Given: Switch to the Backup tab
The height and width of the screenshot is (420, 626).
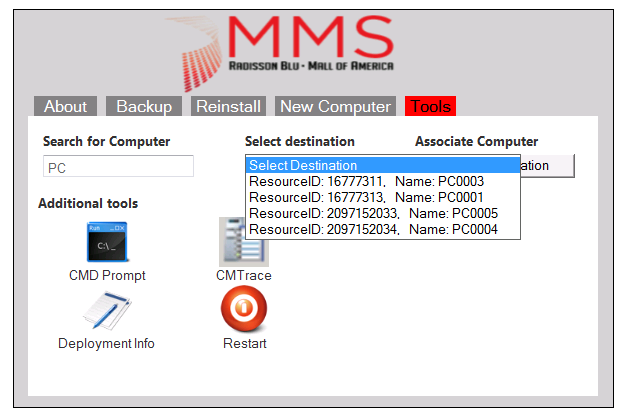Looking at the screenshot, I should (x=144, y=106).
